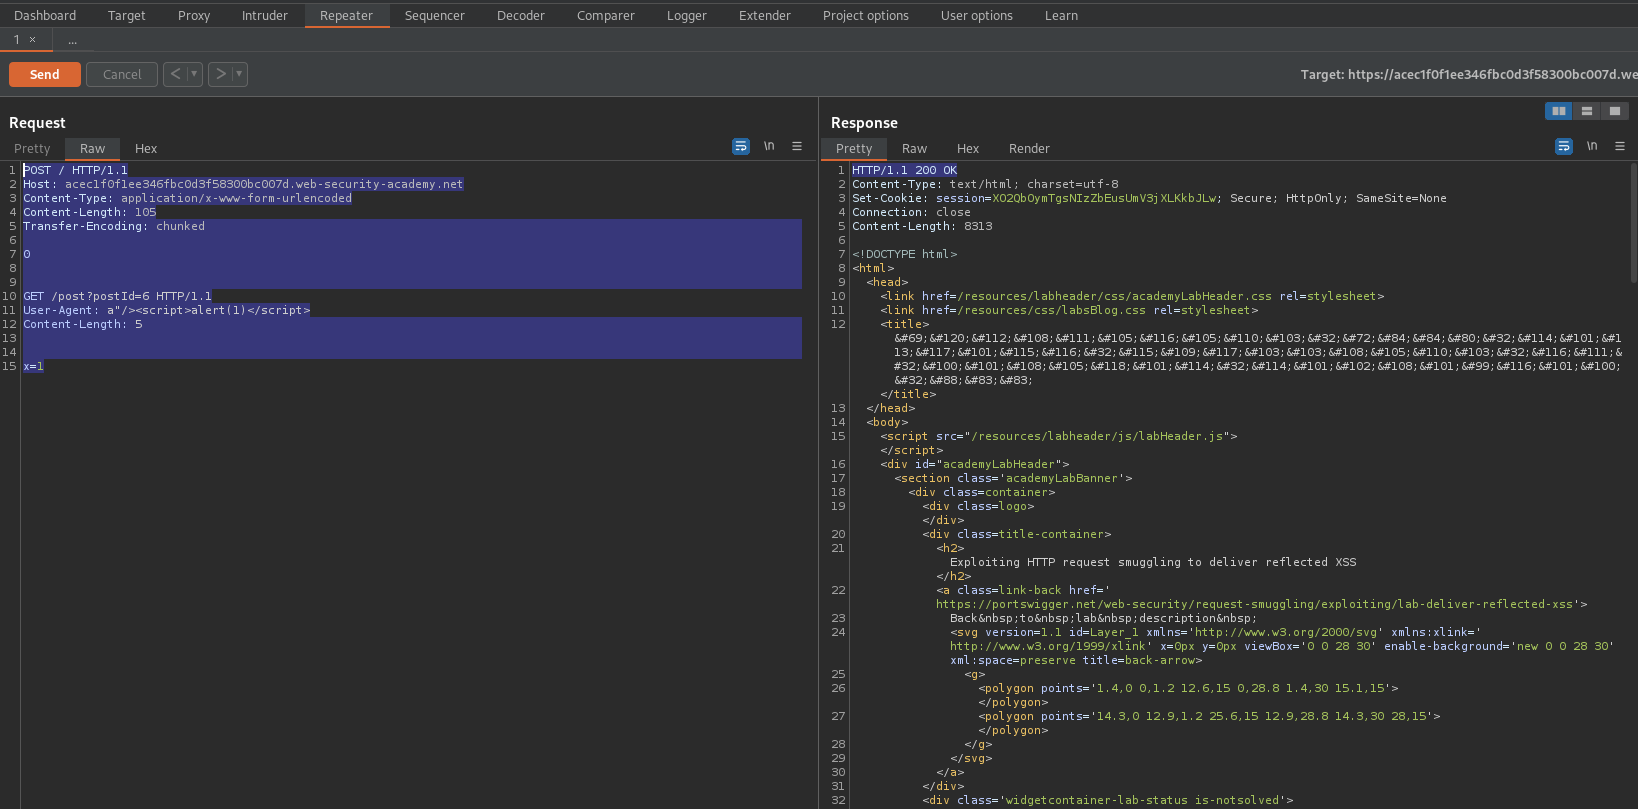Click the Set-Cookie session header line
1638x809 pixels.
tap(1149, 198)
